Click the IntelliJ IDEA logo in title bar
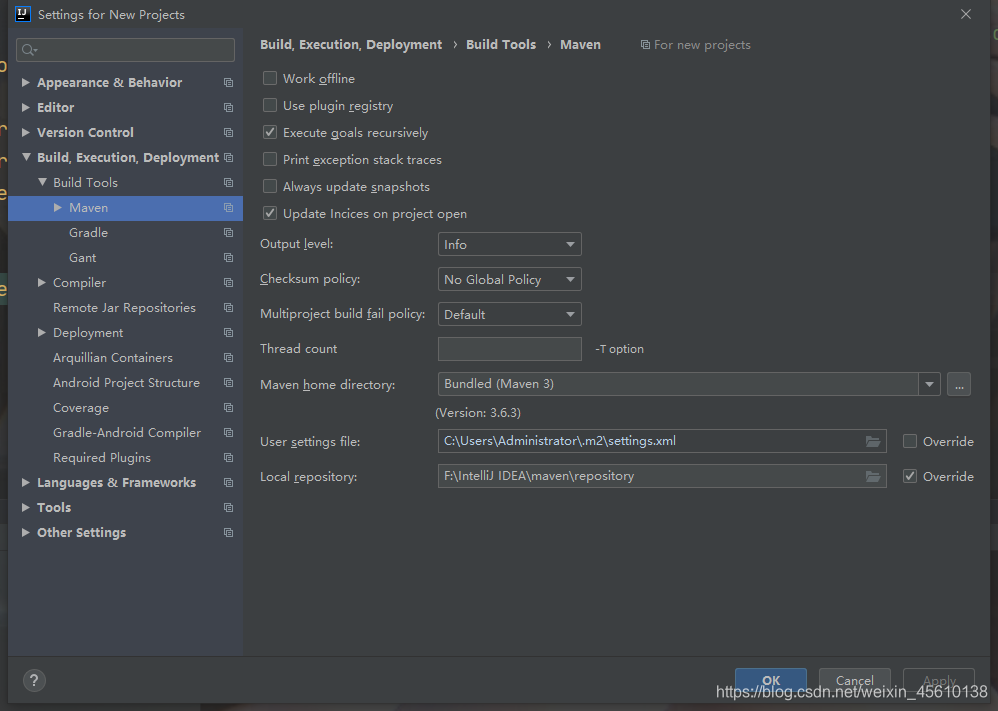This screenshot has height=711, width=998. pos(22,14)
